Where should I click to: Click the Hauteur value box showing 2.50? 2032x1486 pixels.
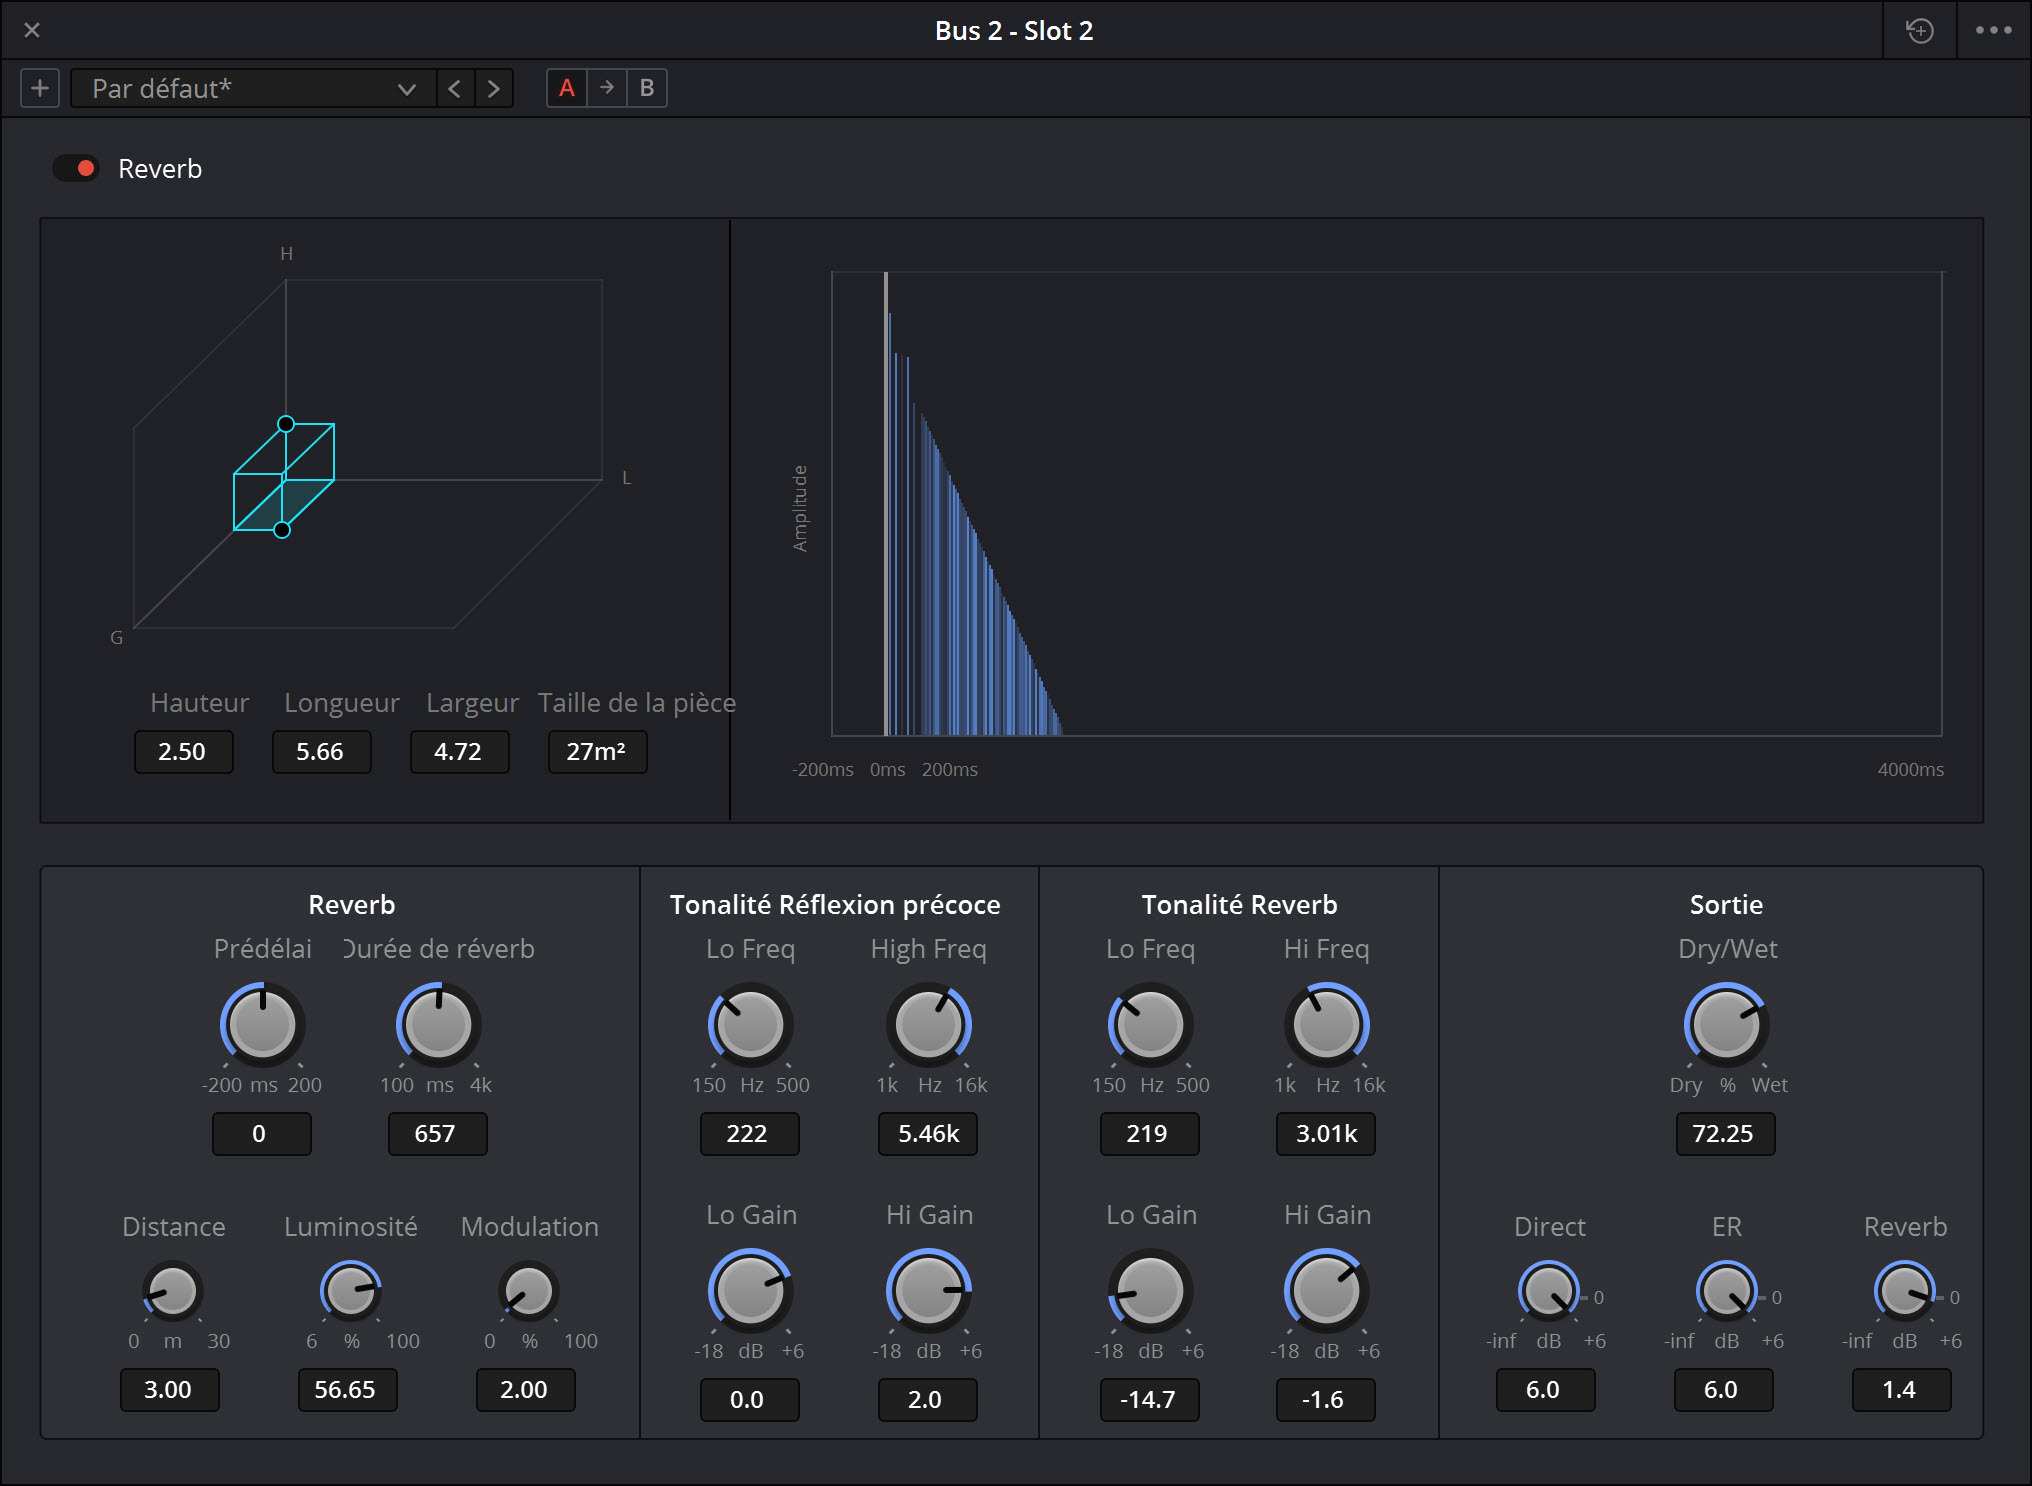(x=183, y=751)
